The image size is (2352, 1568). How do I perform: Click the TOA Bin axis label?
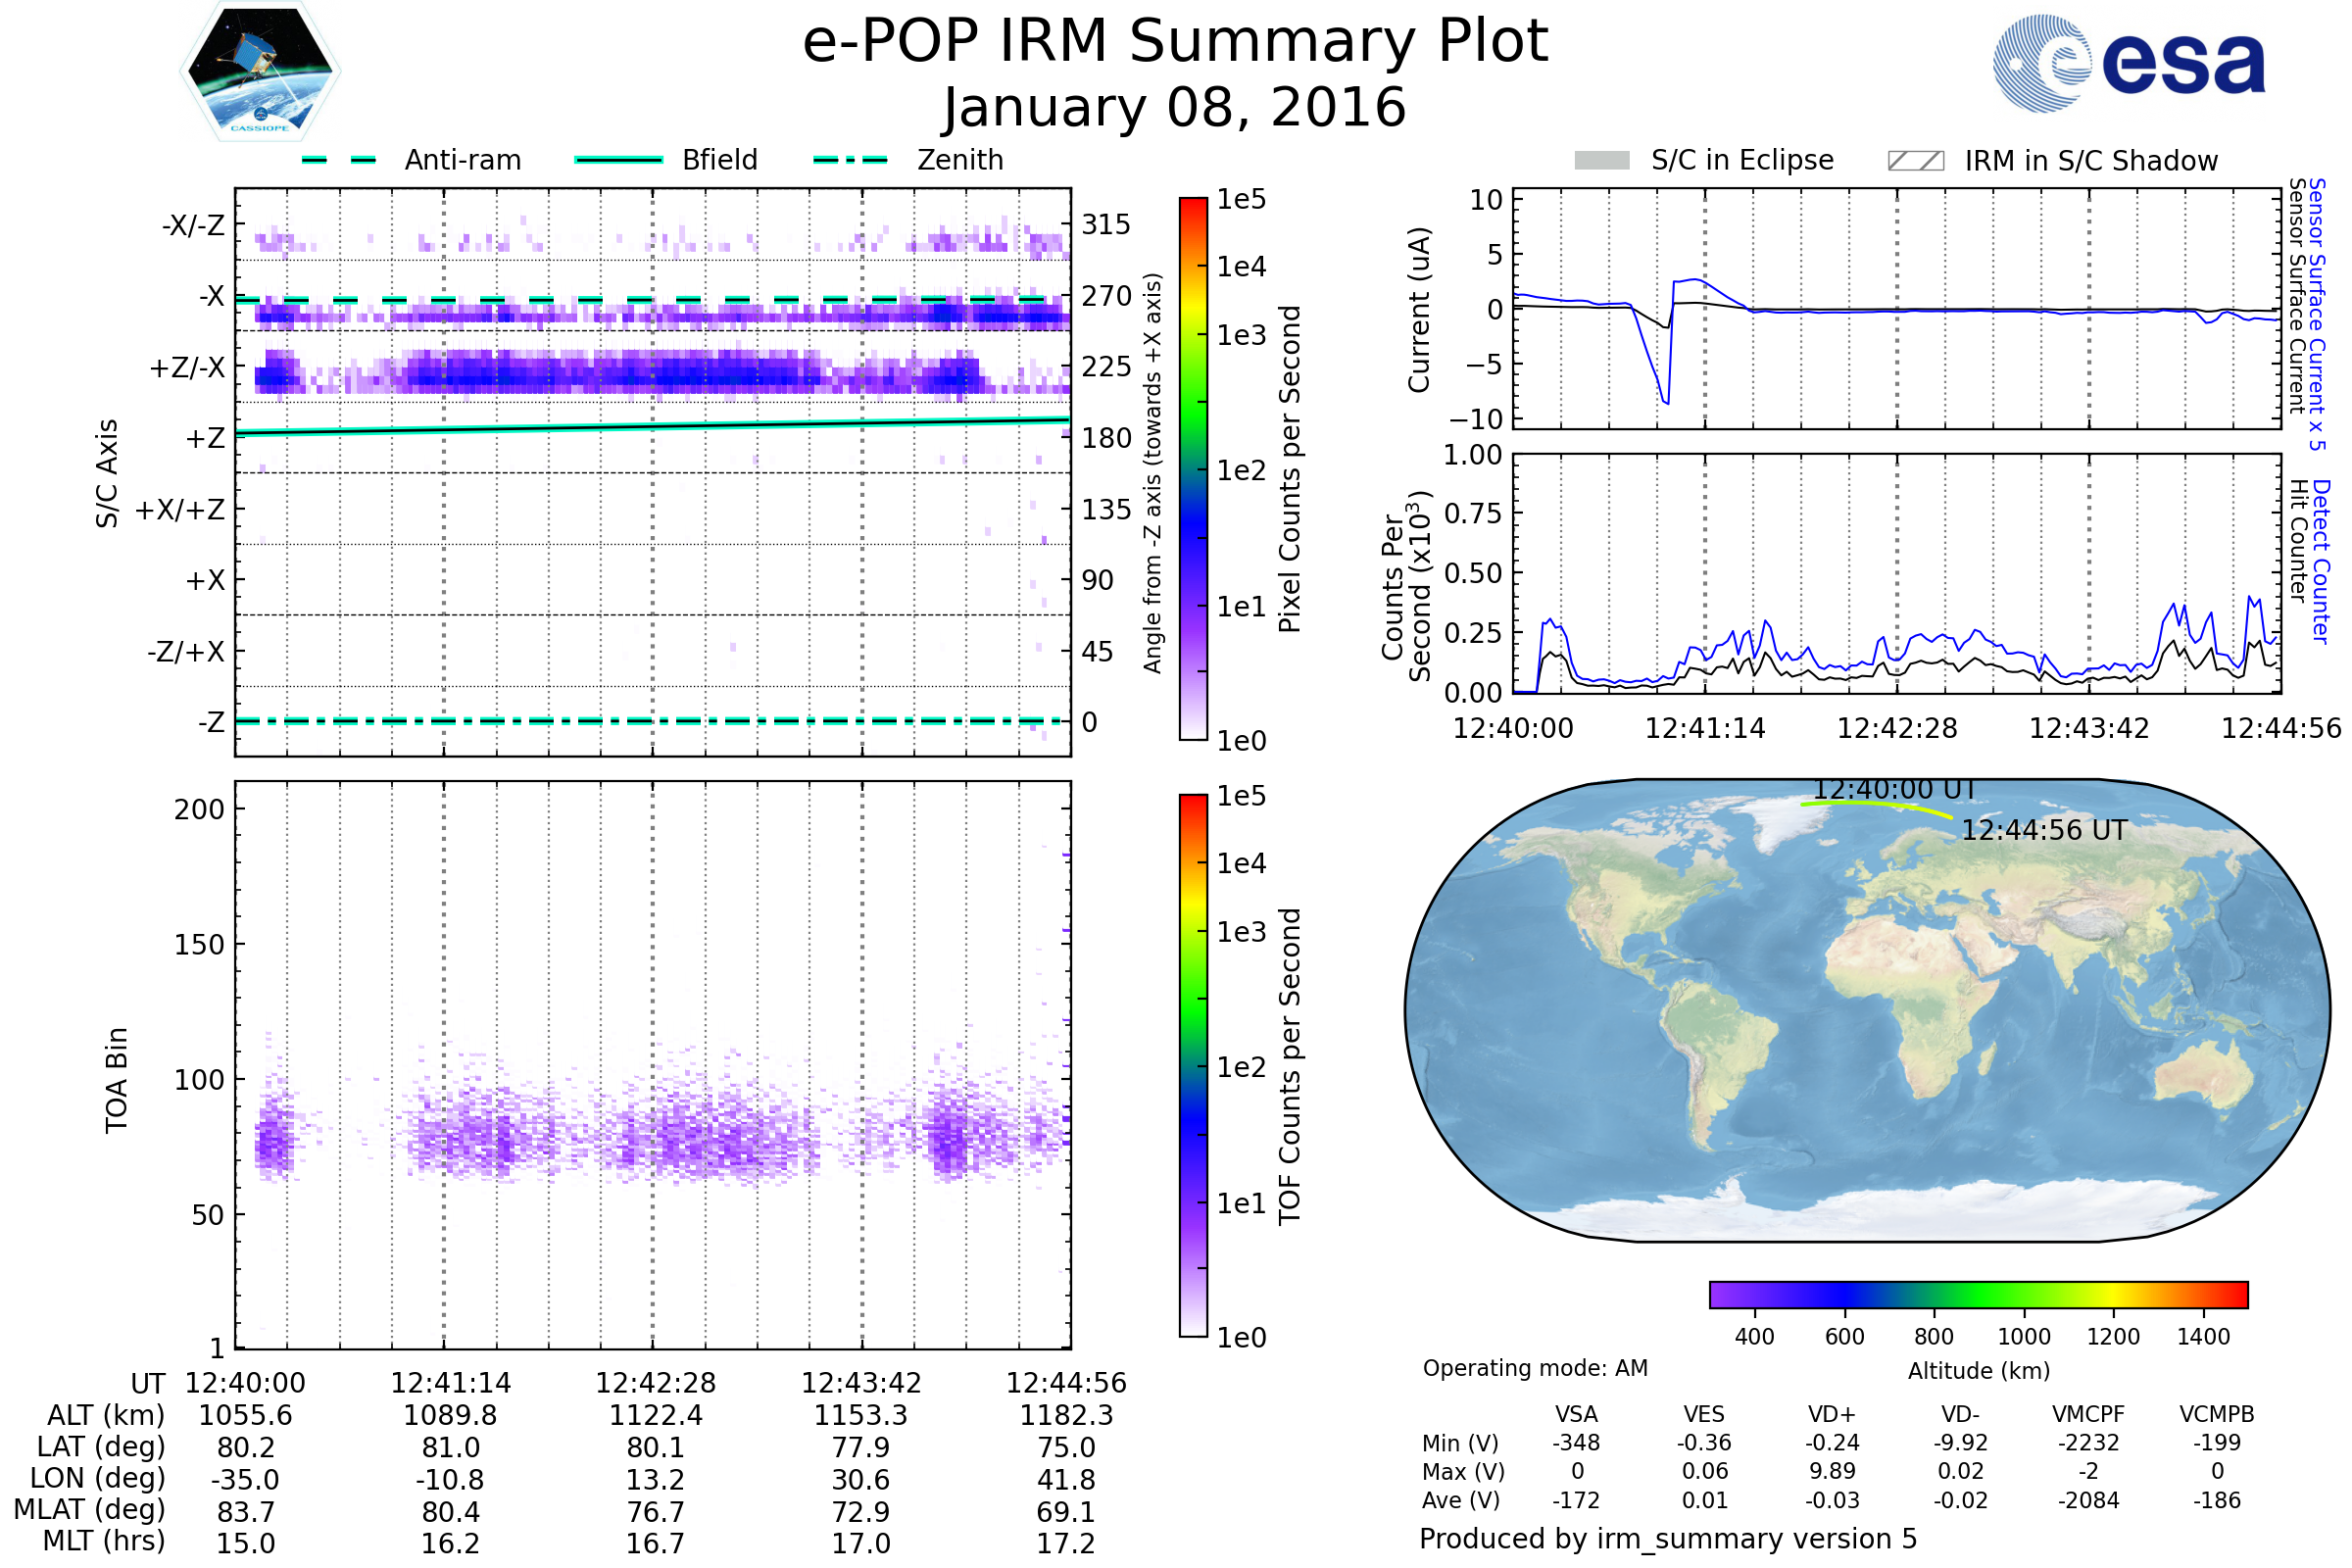(117, 1080)
